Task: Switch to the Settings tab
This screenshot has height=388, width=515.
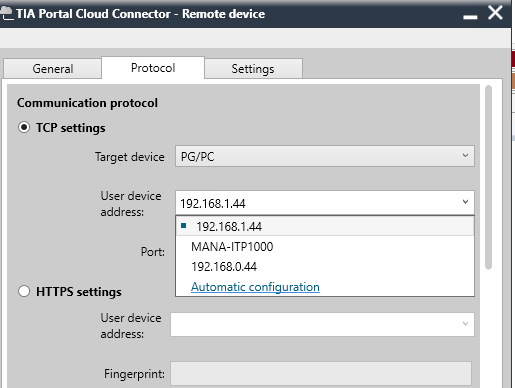Action: tap(253, 69)
